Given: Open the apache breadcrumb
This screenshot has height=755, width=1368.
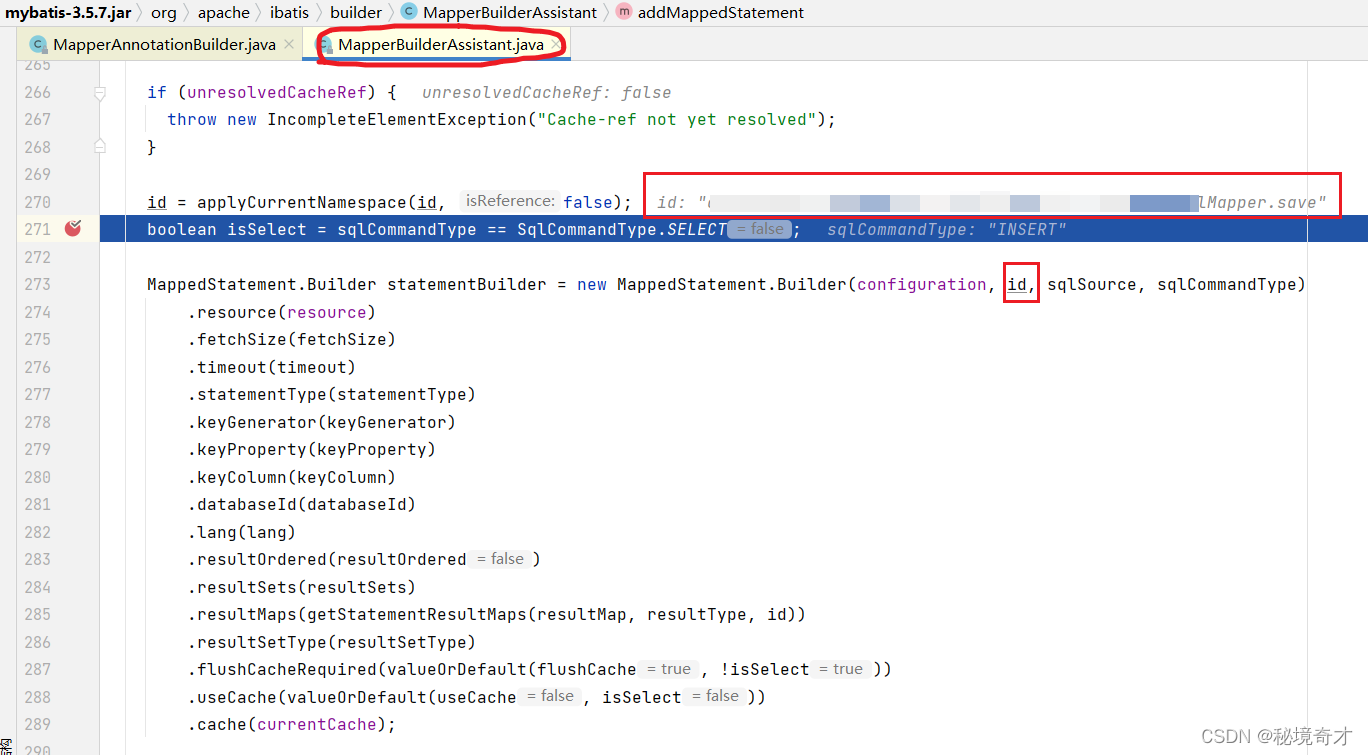Looking at the screenshot, I should tap(223, 13).
